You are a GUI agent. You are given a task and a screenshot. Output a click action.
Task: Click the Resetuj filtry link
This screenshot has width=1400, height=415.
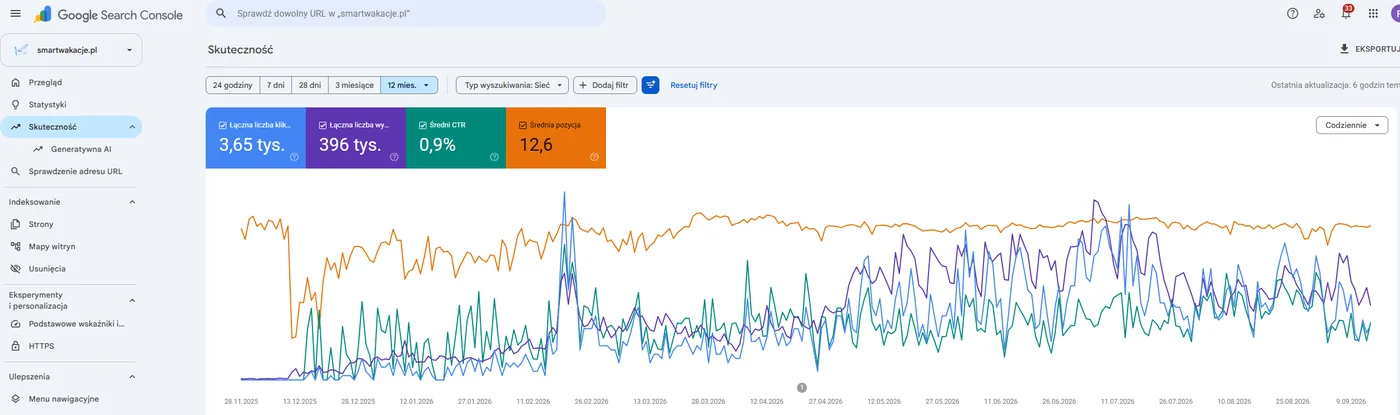click(x=693, y=85)
